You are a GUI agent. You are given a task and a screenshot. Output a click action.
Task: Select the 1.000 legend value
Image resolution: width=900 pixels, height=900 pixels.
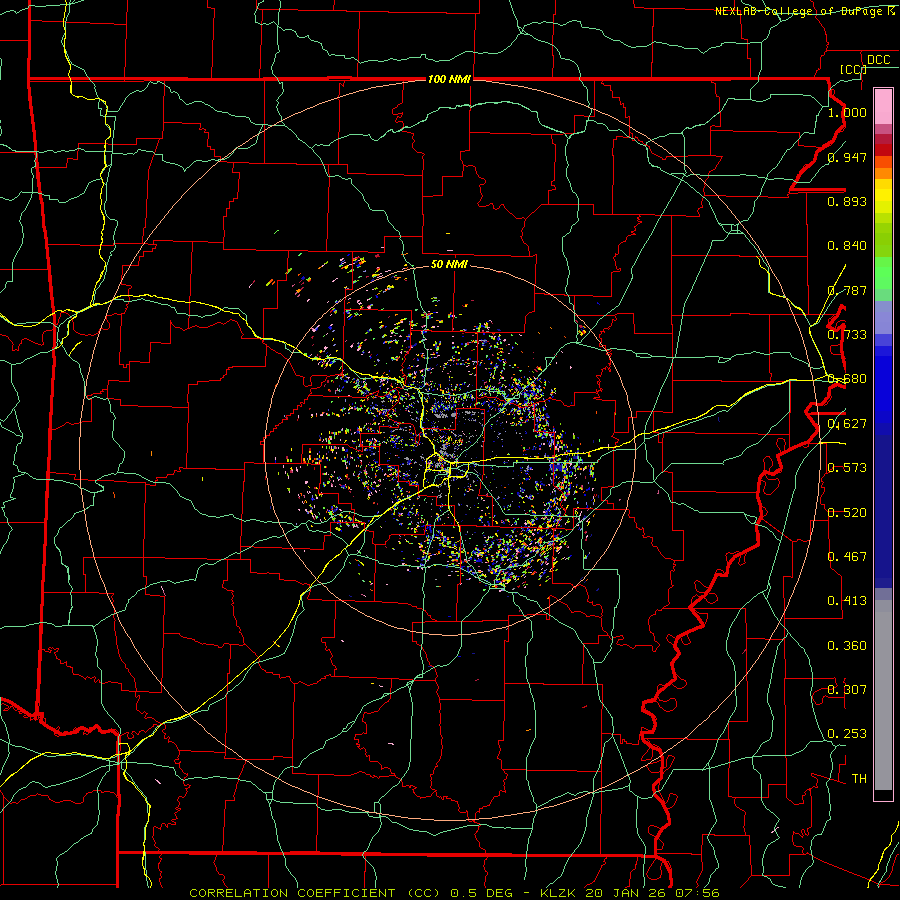click(x=847, y=112)
